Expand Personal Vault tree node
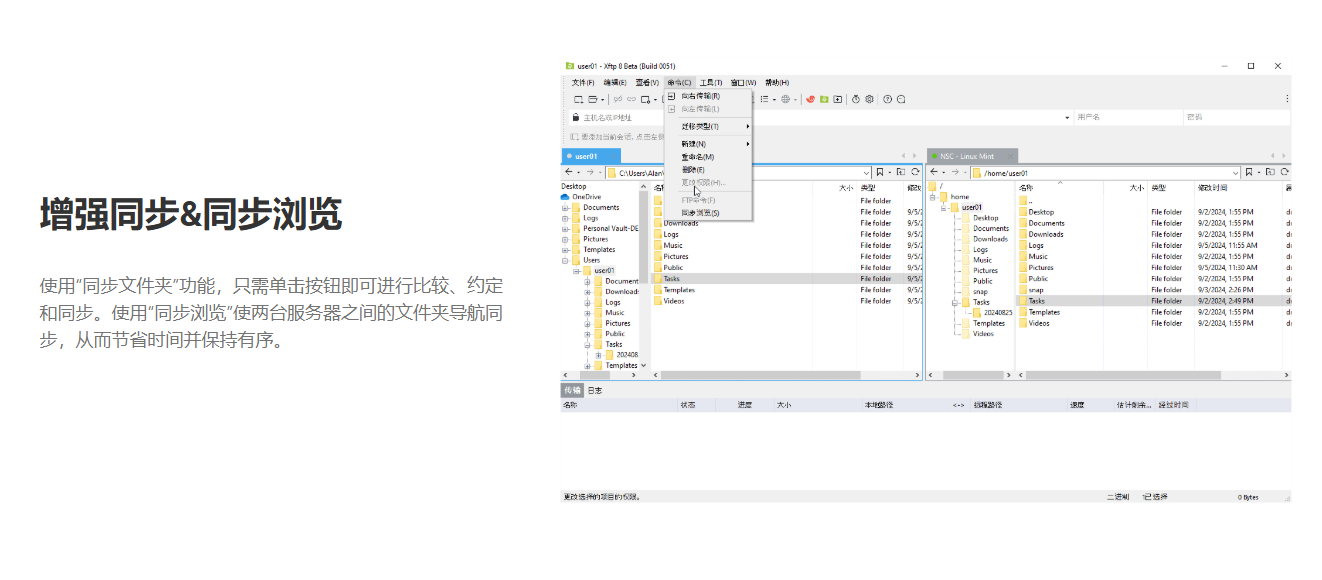The width and height of the screenshot is (1322, 580). pyautogui.click(x=565, y=229)
